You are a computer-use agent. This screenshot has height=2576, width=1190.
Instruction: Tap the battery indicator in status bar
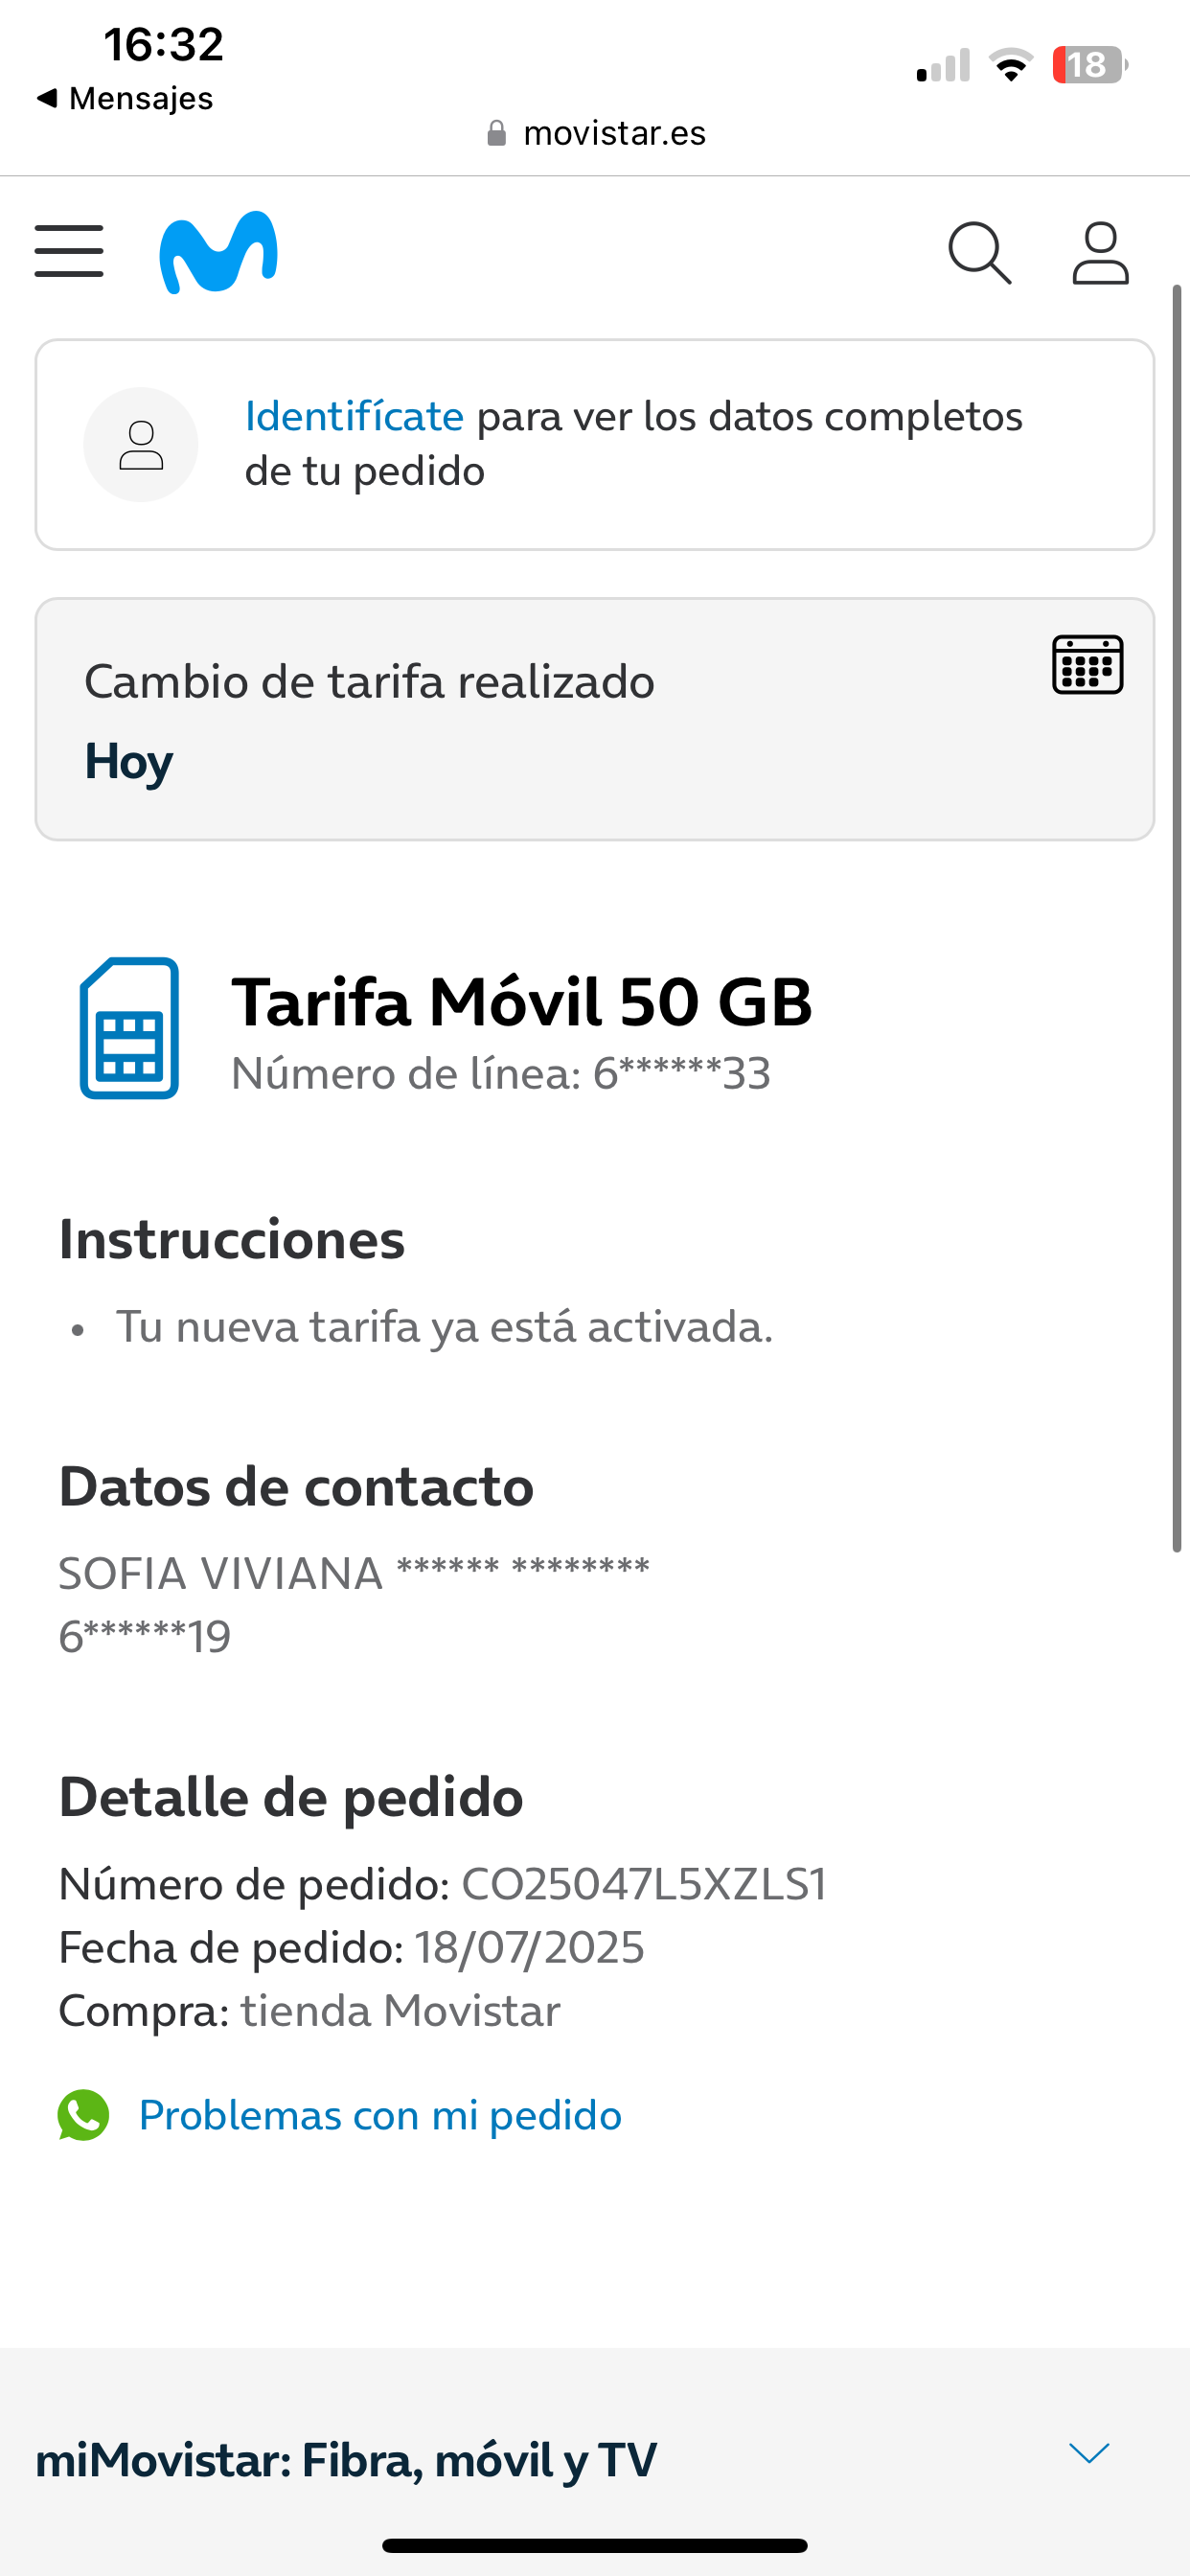[x=1088, y=66]
